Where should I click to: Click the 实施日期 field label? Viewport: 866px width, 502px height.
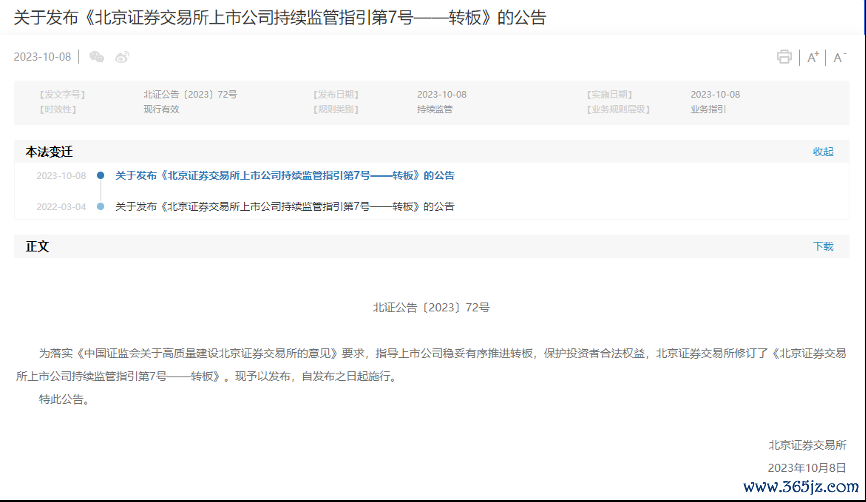[x=609, y=94]
